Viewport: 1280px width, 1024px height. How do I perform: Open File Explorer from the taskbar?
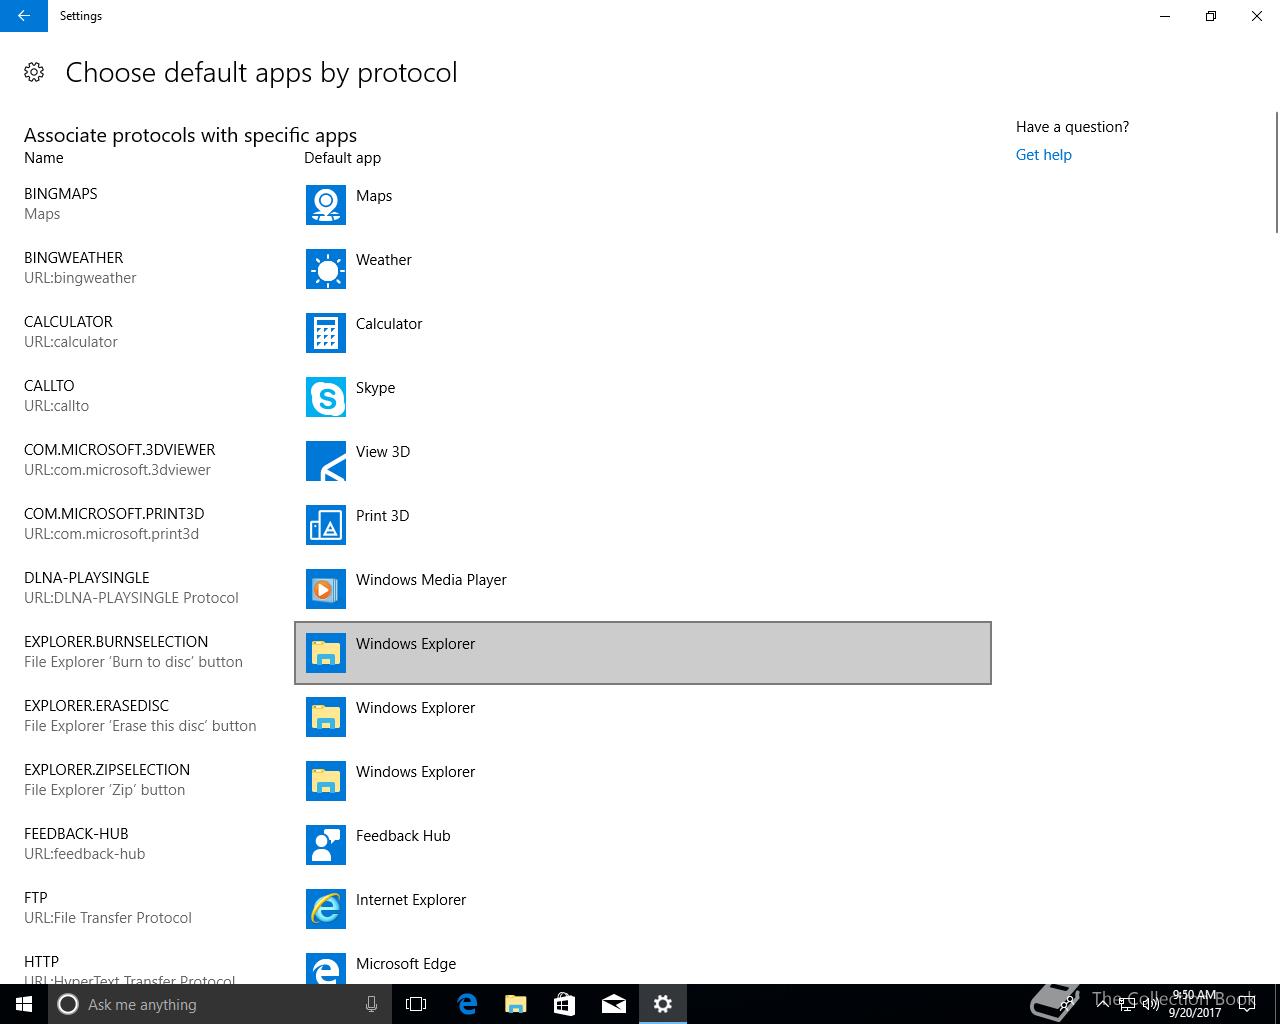(x=515, y=1004)
